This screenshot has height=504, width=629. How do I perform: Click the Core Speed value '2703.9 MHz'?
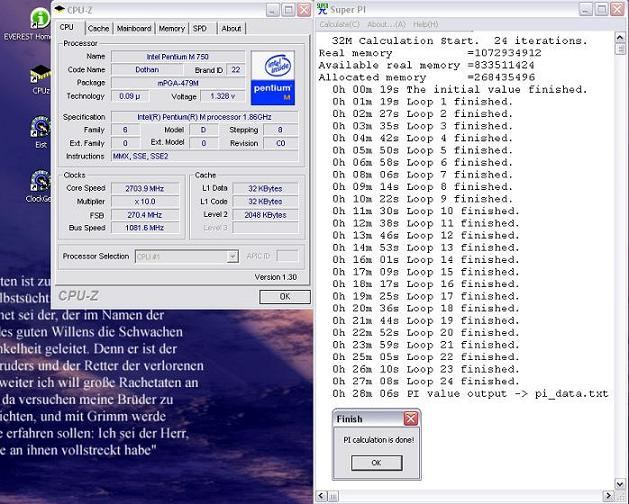pyautogui.click(x=145, y=188)
